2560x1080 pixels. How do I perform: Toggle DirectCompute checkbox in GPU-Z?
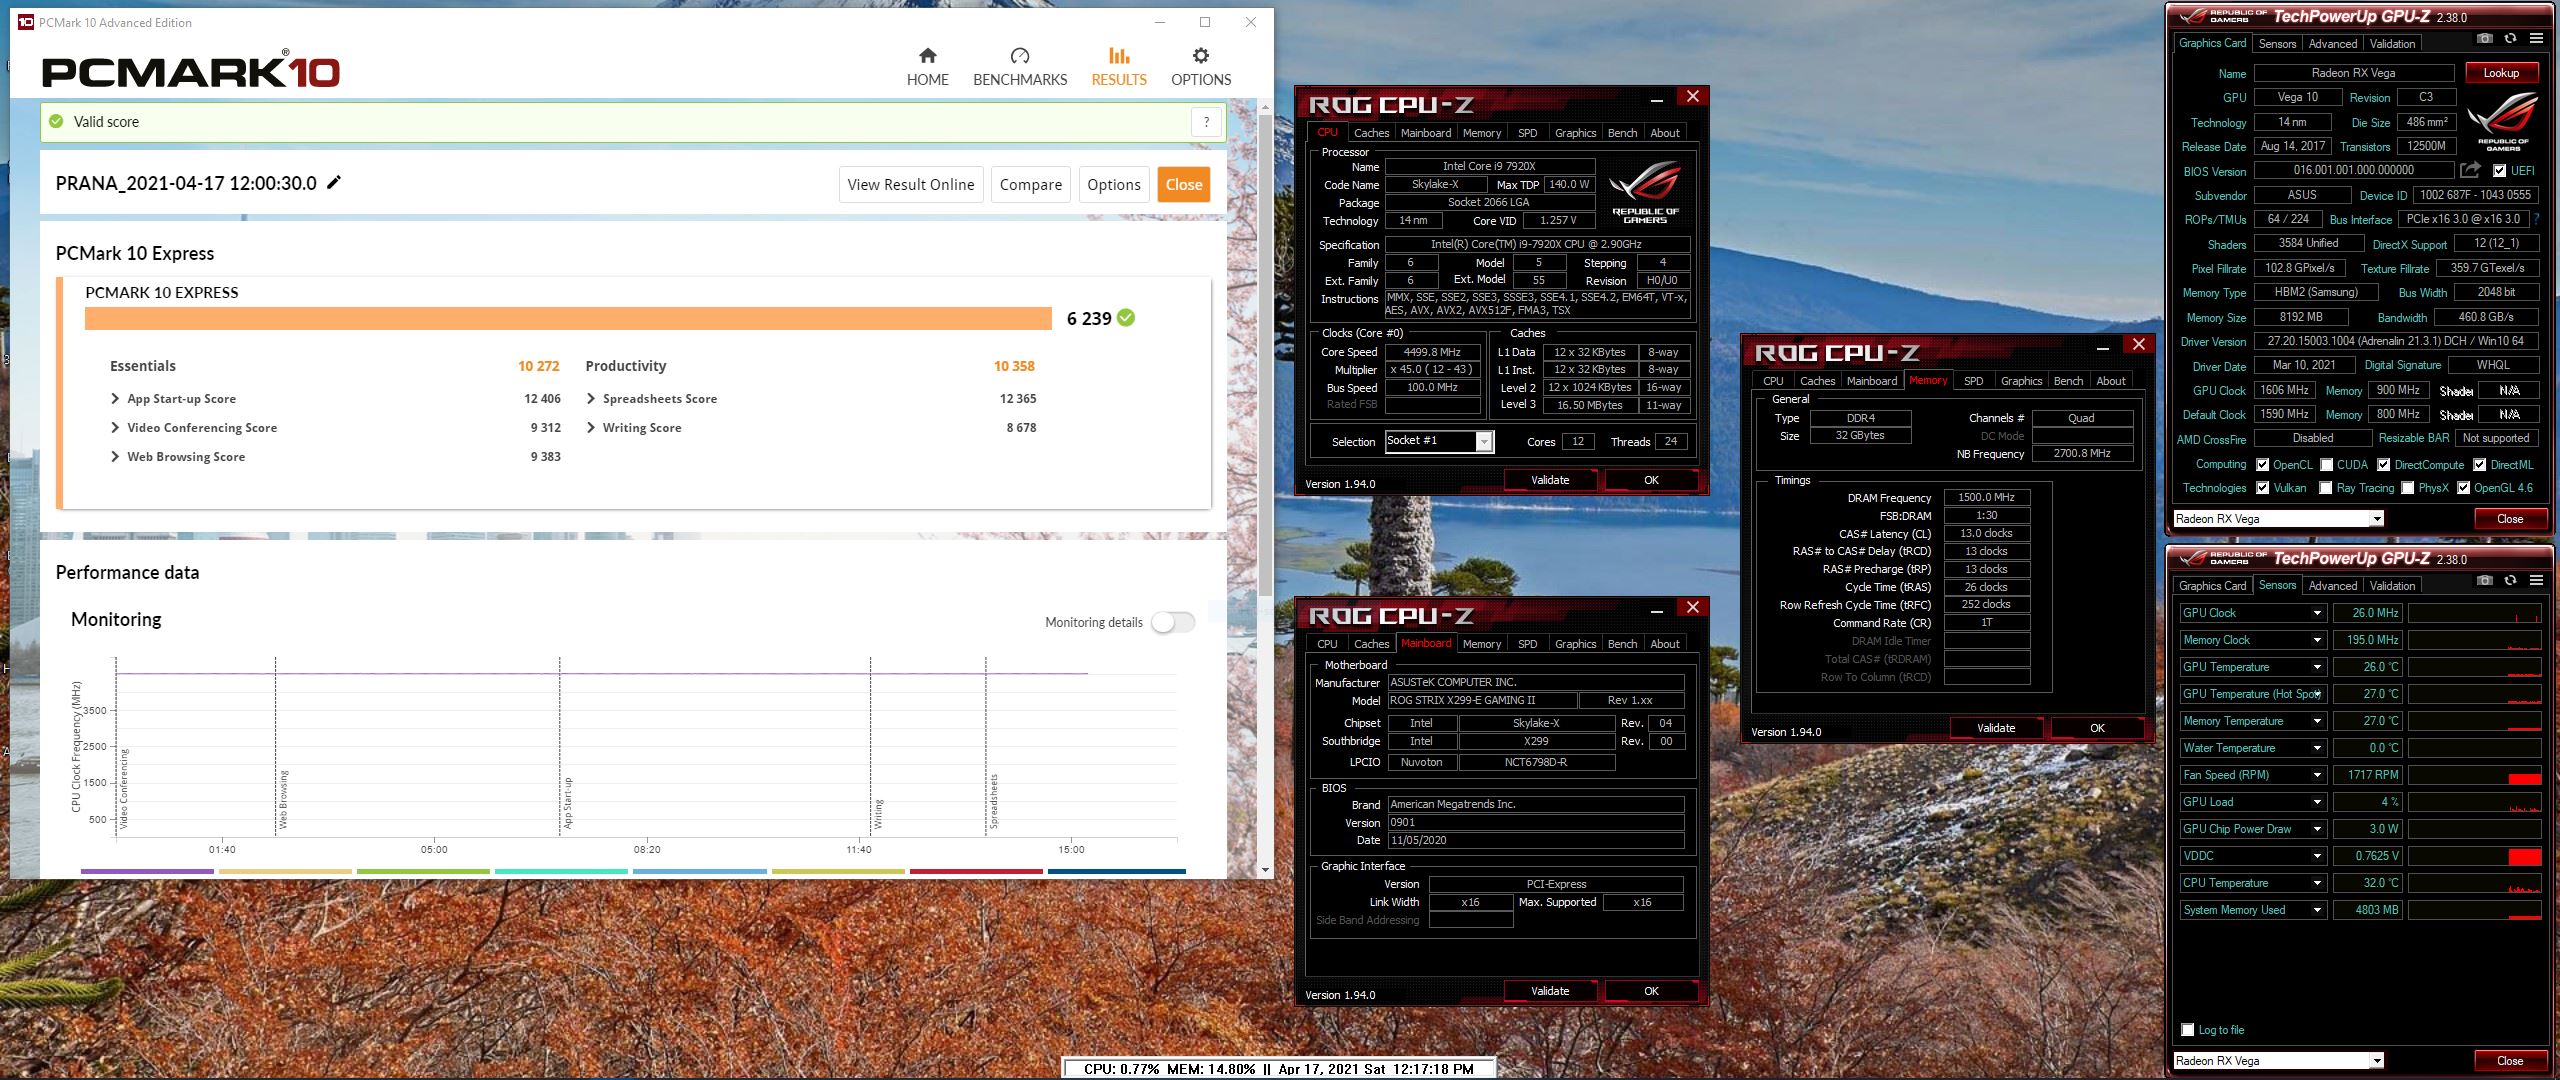pos(2383,465)
